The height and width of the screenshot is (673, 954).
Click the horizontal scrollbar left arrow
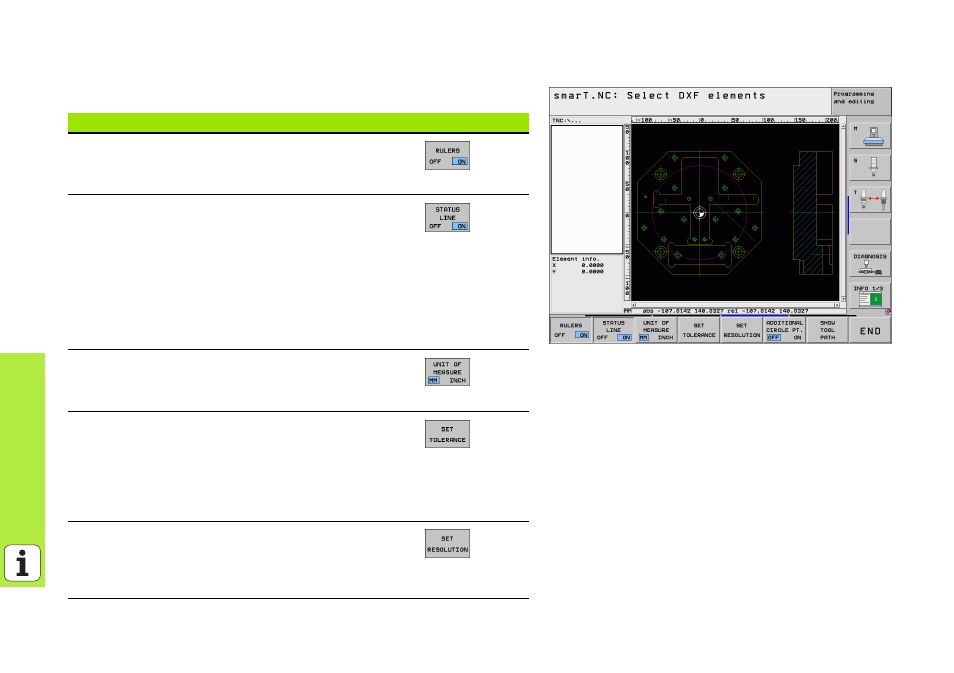[632, 304]
